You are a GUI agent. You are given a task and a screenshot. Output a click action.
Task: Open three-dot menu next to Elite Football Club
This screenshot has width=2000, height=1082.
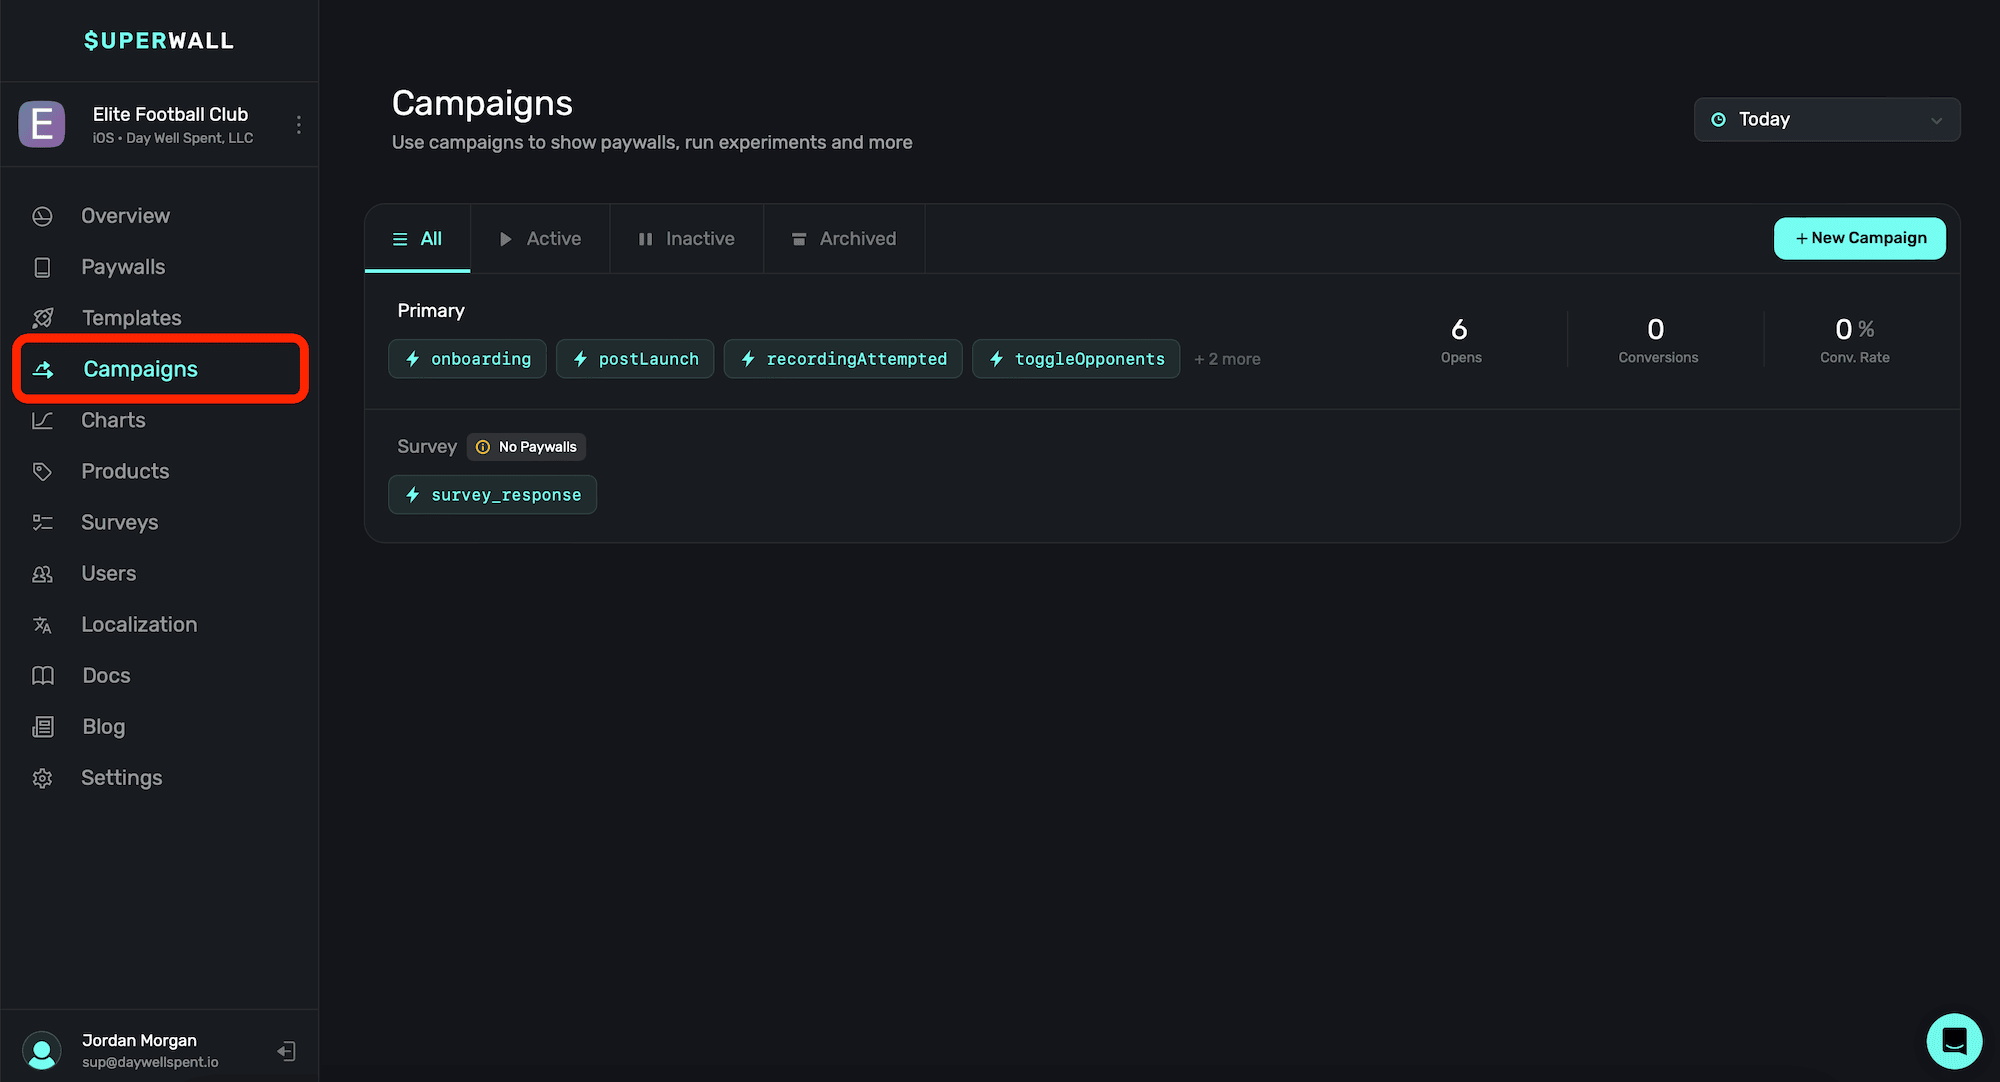point(298,124)
